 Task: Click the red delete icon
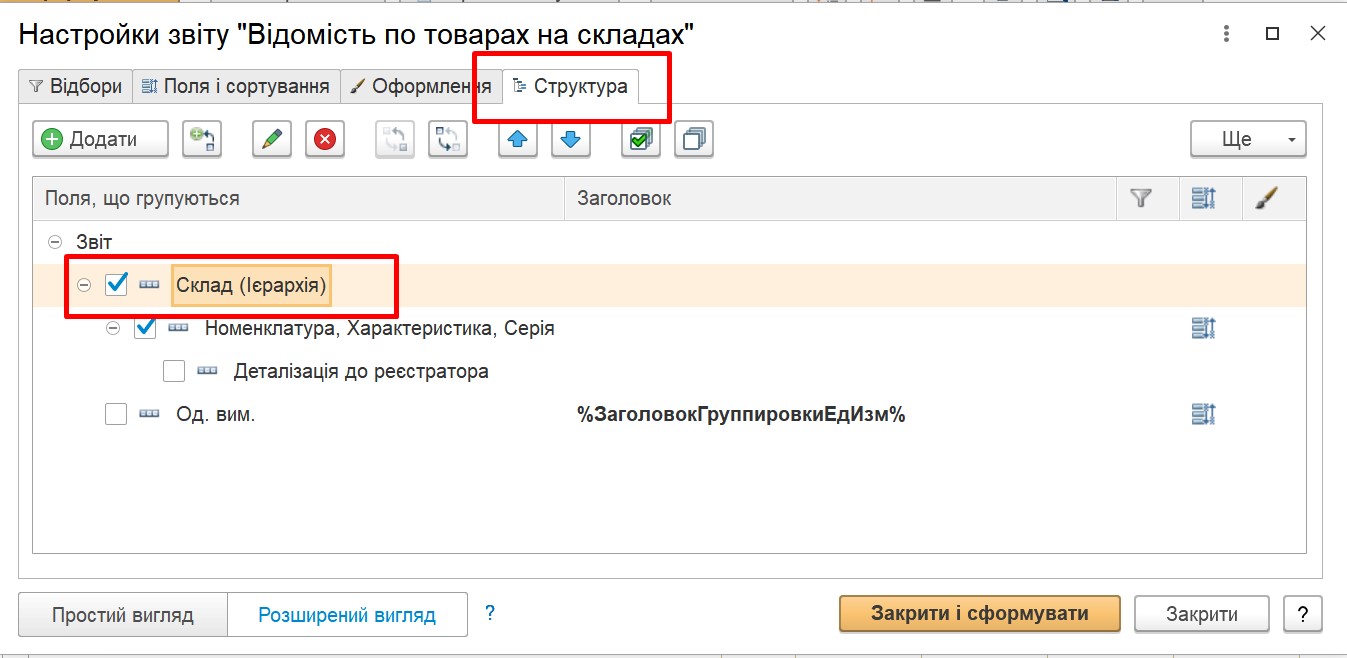[x=325, y=140]
